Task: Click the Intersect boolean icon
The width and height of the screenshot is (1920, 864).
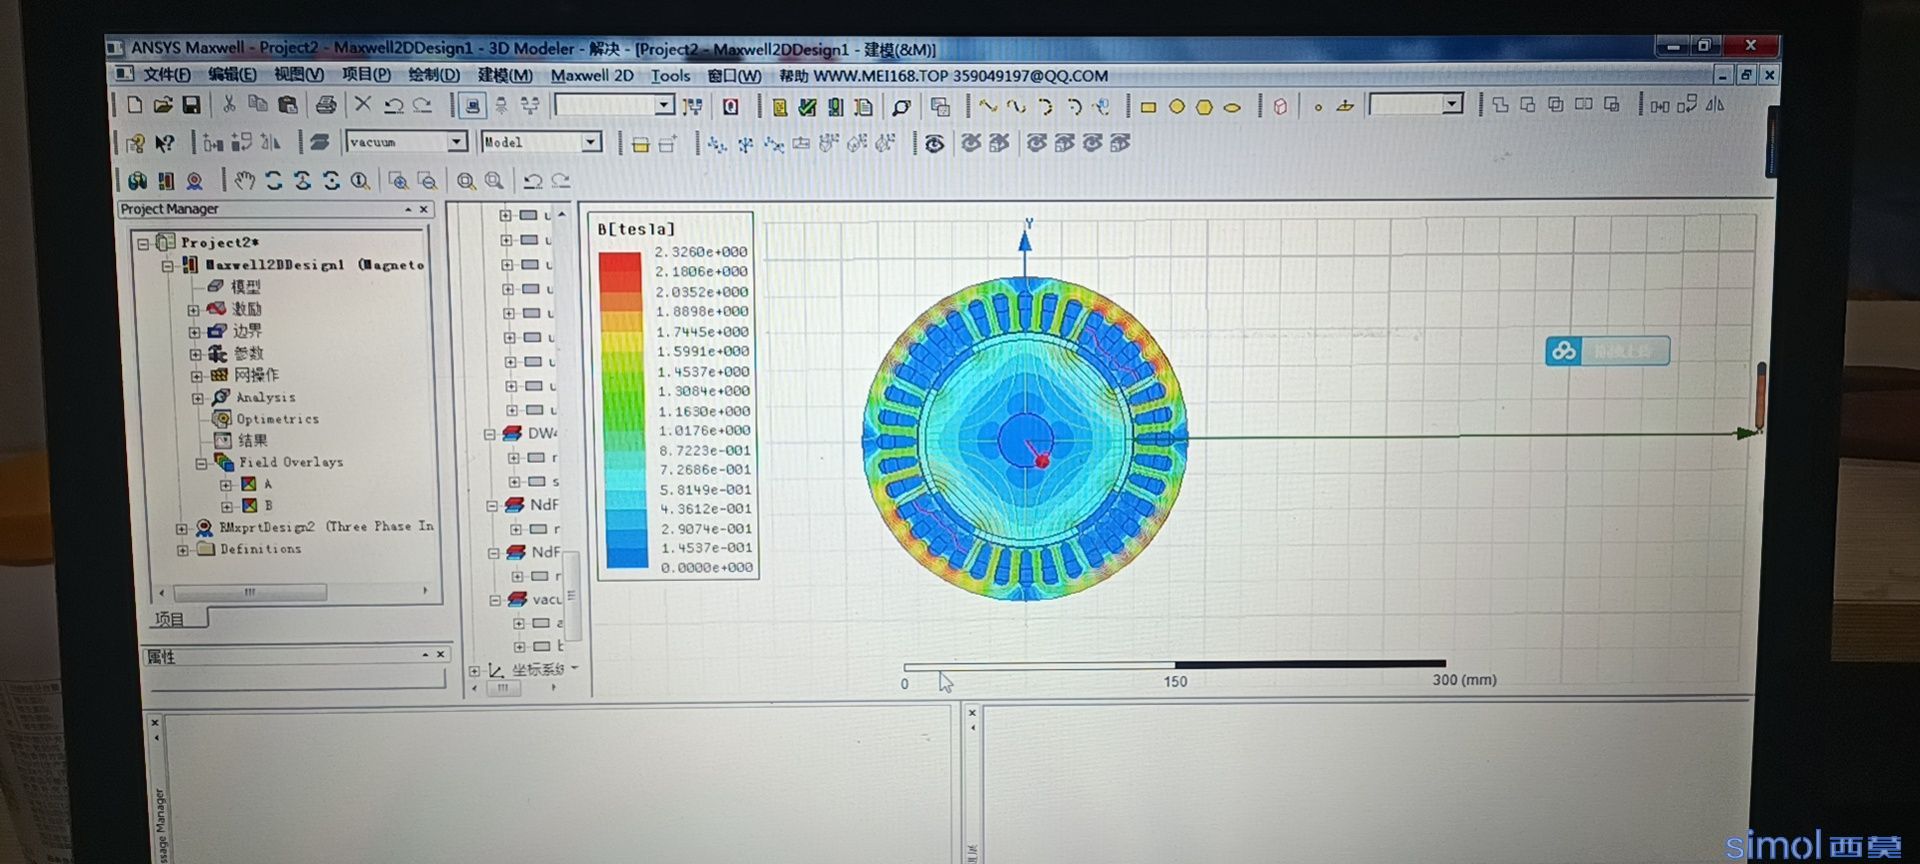Action: pos(1556,105)
